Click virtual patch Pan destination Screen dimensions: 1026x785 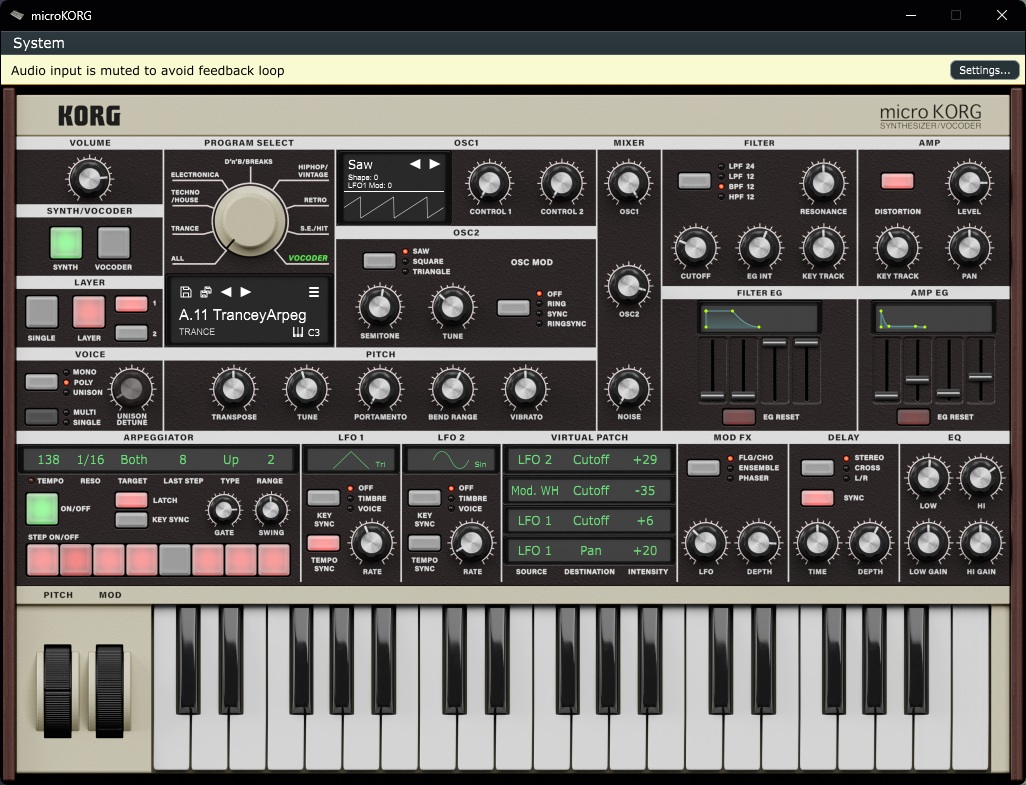(590, 551)
